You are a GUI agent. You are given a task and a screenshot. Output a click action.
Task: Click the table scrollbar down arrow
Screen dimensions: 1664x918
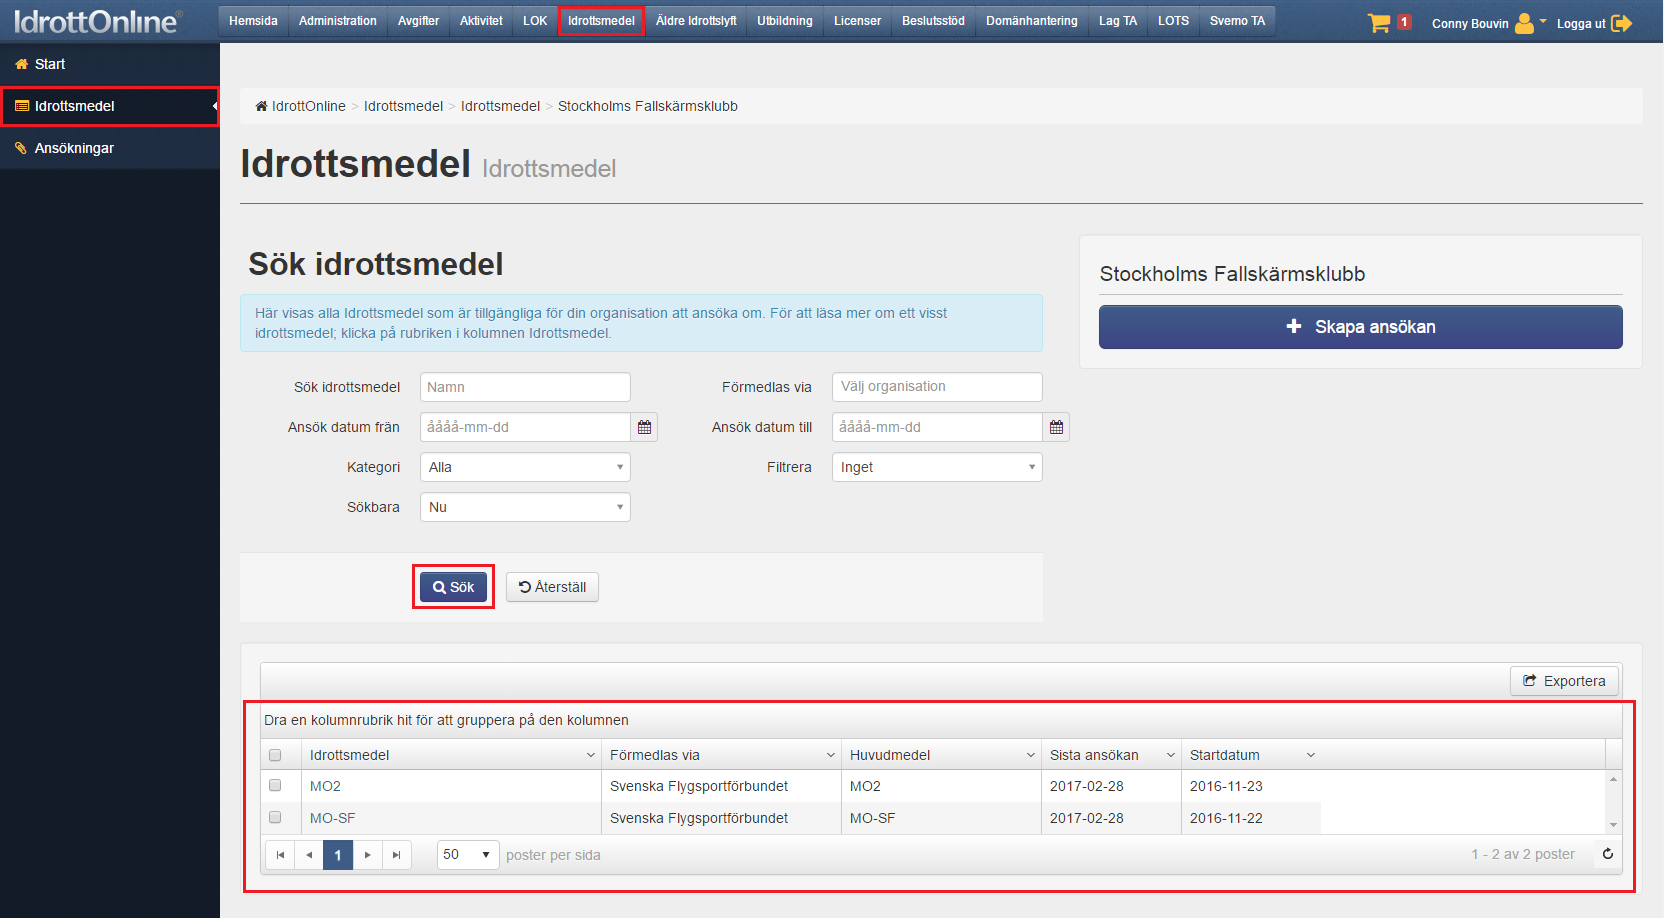point(1613,825)
